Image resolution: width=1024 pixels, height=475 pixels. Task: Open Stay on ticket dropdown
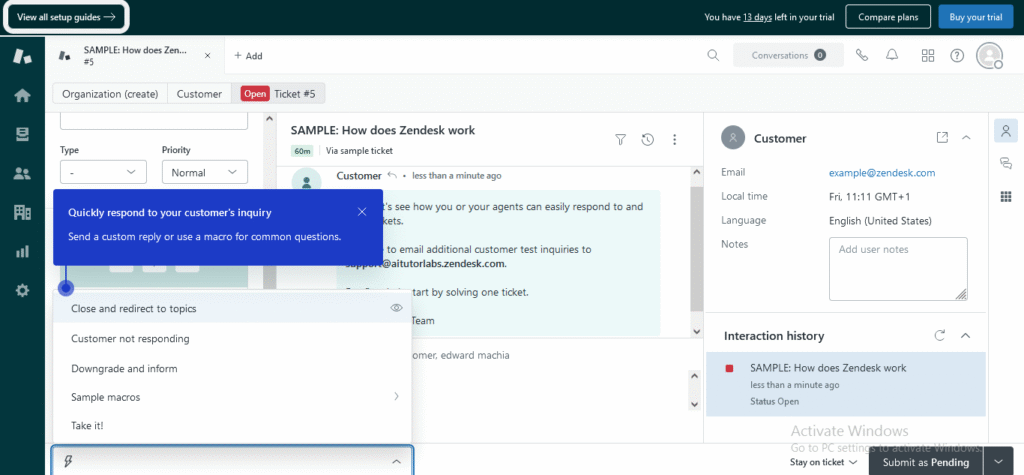(824, 462)
